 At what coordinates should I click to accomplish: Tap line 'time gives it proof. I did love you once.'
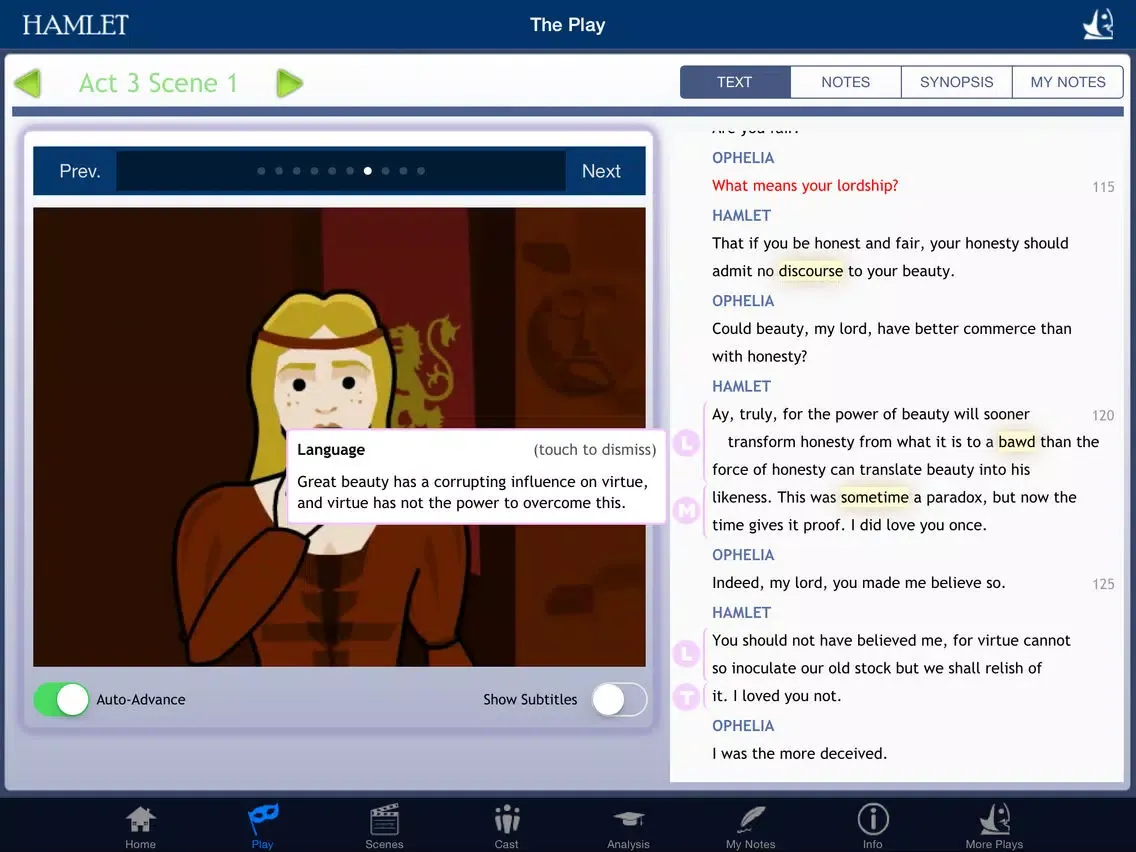[x=849, y=525]
